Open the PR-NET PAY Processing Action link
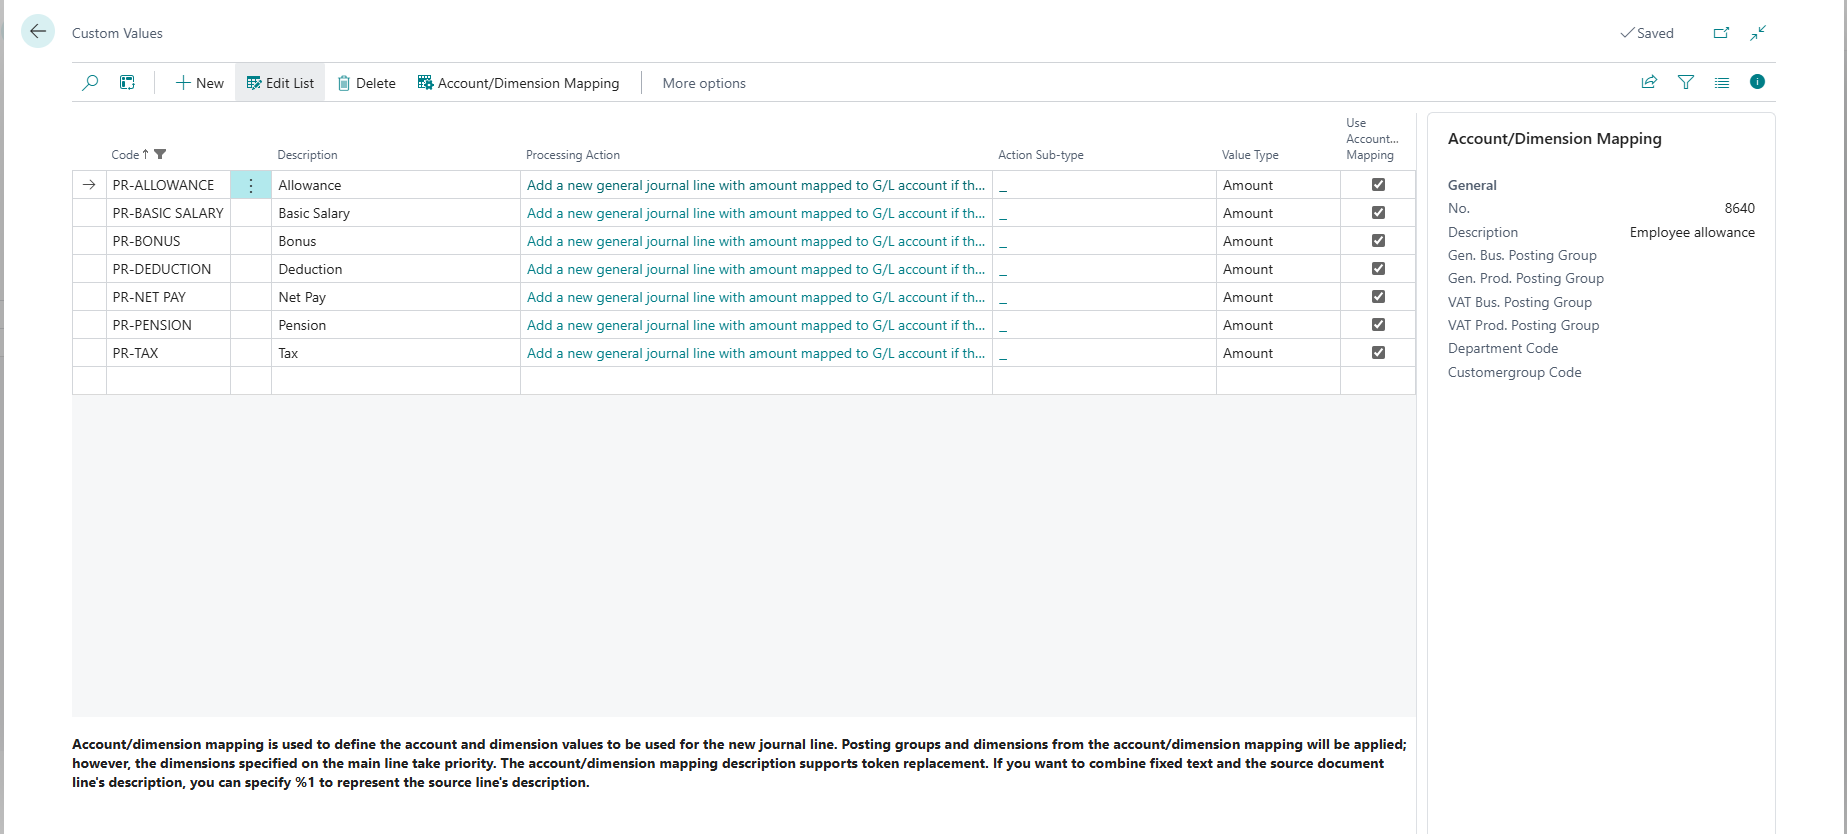1847x834 pixels. click(x=755, y=297)
